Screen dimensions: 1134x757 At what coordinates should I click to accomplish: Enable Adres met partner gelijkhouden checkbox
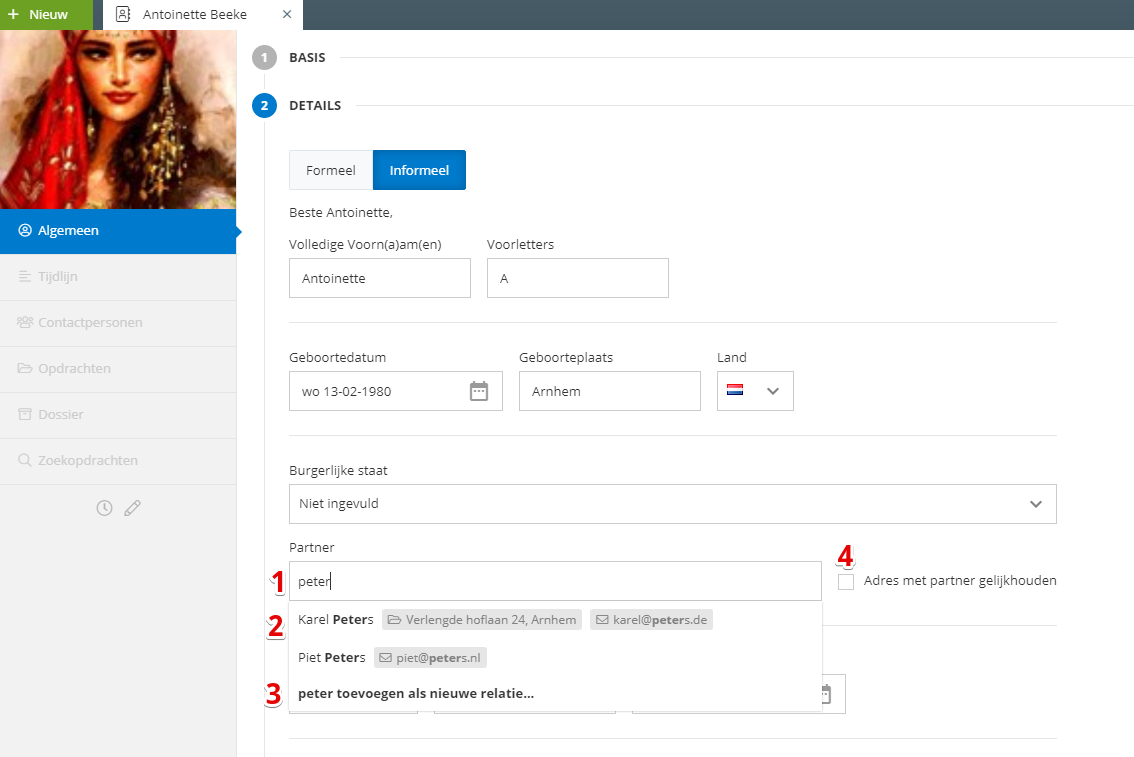pyautogui.click(x=845, y=581)
